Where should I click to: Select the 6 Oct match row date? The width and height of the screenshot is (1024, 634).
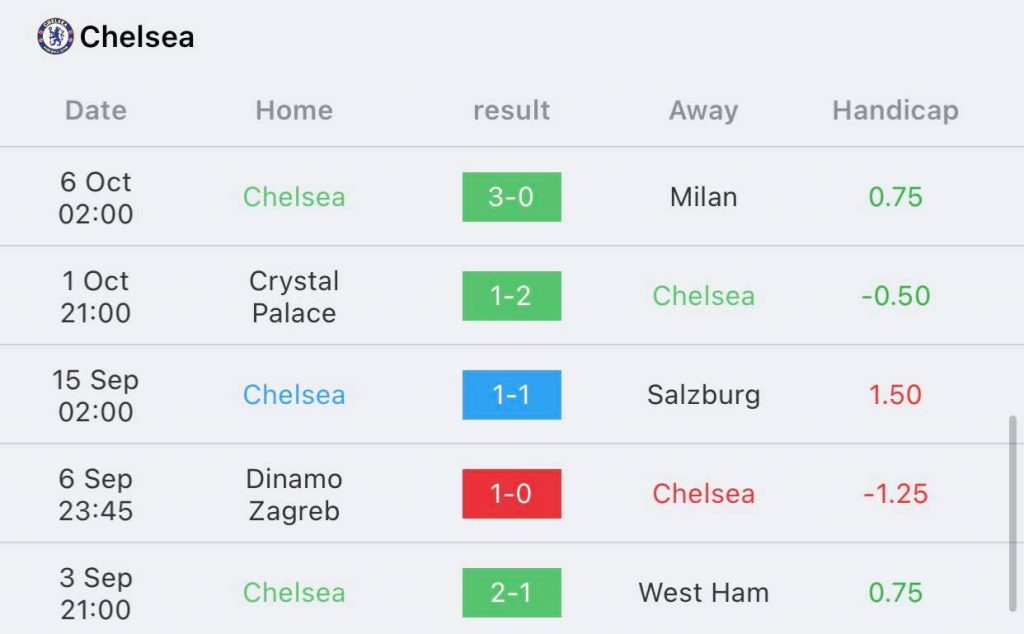point(95,197)
